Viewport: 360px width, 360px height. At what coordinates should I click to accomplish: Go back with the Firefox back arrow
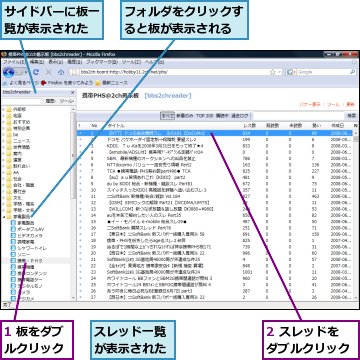8,72
